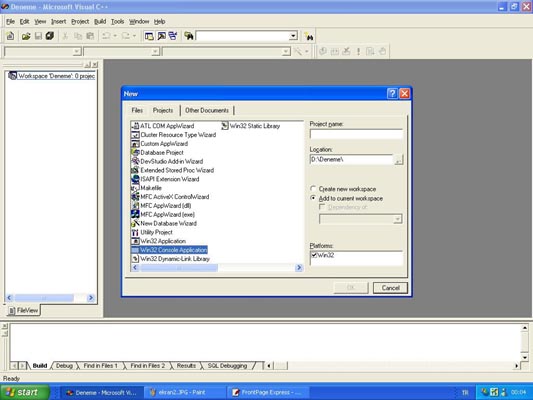The width and height of the screenshot is (533, 400).
Task: Click the OK button in New dialog
Action: click(x=351, y=288)
